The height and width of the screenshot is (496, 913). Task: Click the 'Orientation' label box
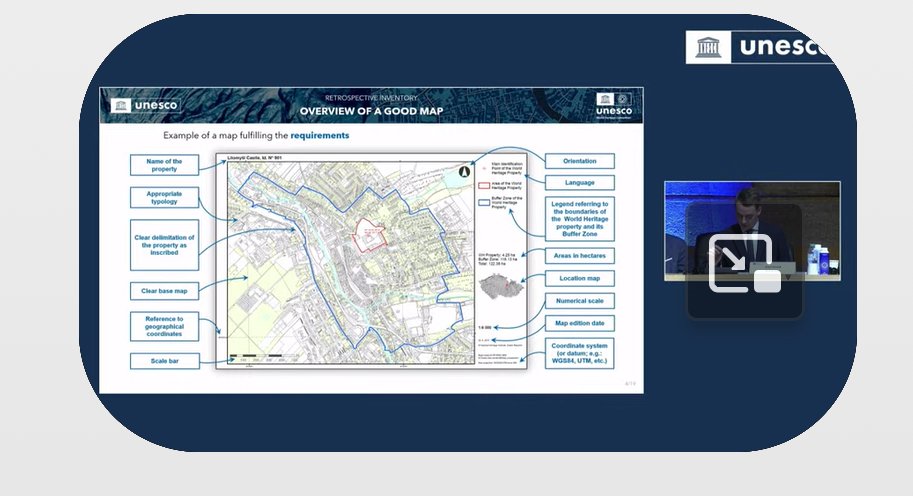pyautogui.click(x=579, y=161)
